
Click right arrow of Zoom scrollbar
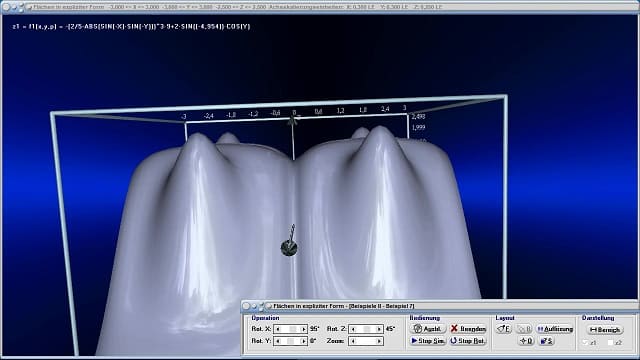point(379,341)
